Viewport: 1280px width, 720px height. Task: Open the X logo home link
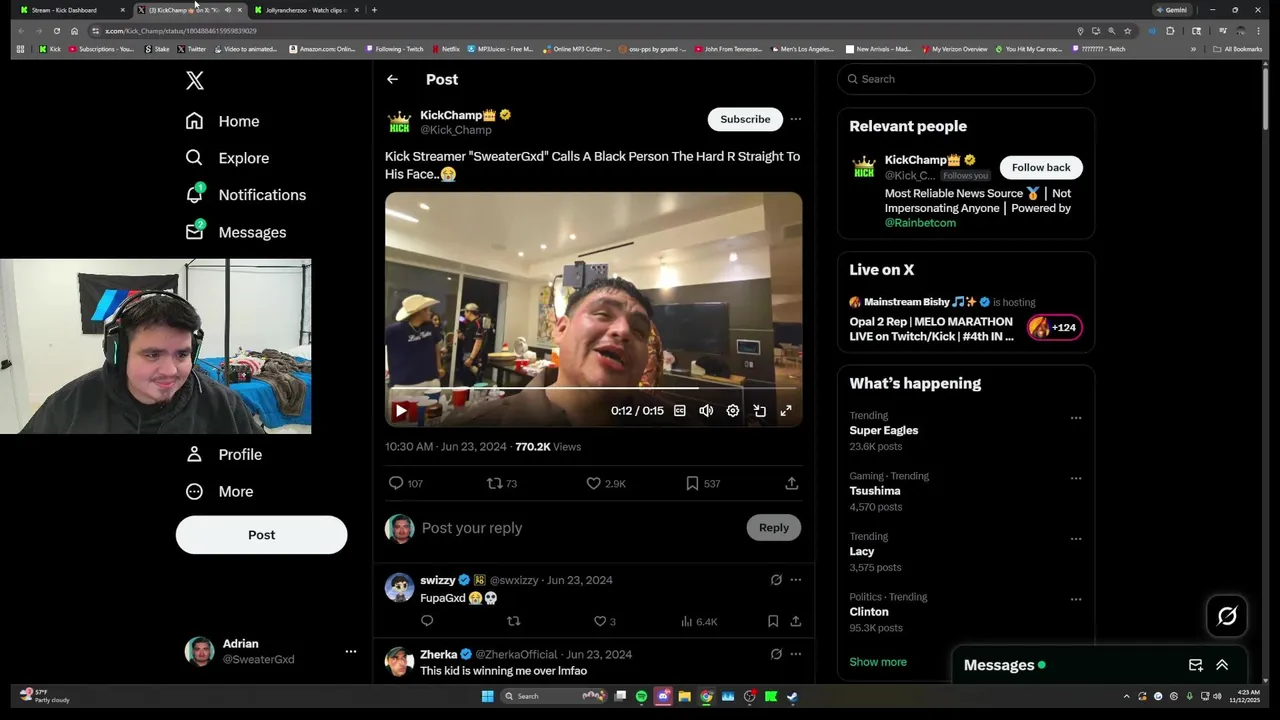click(x=195, y=81)
